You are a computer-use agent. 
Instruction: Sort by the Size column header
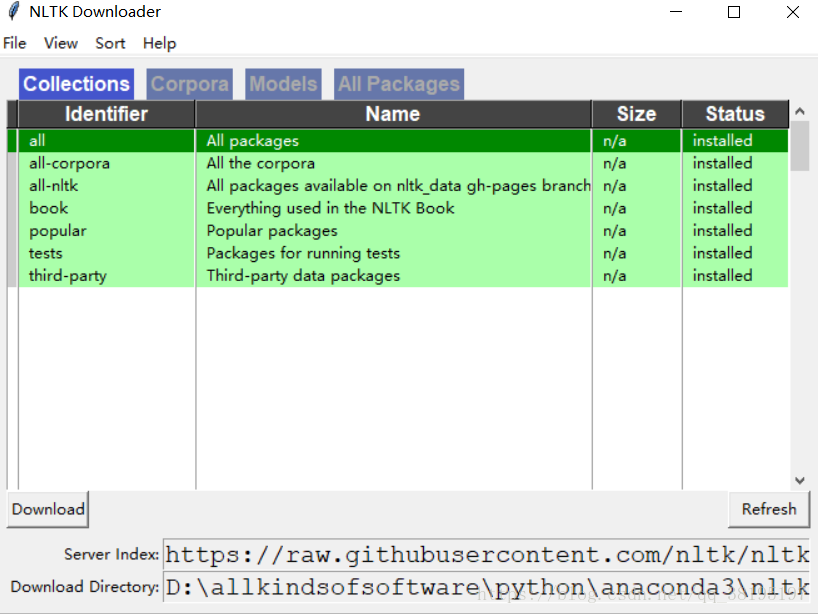636,114
